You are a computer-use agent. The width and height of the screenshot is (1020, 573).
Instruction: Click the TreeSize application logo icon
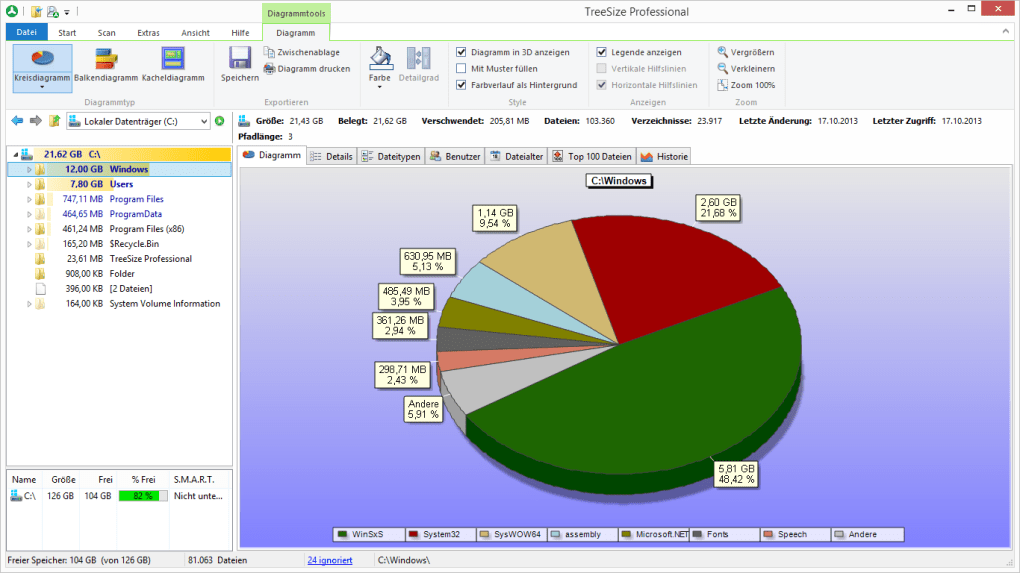click(x=12, y=11)
